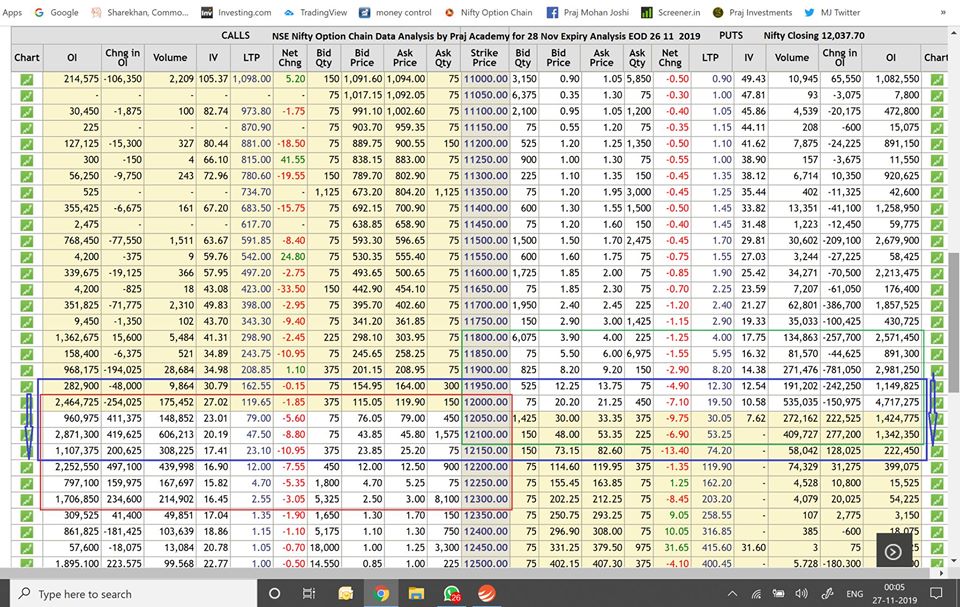Open the Nifty Option Chain bookmark
Image resolution: width=960 pixels, height=607 pixels.
(486, 13)
